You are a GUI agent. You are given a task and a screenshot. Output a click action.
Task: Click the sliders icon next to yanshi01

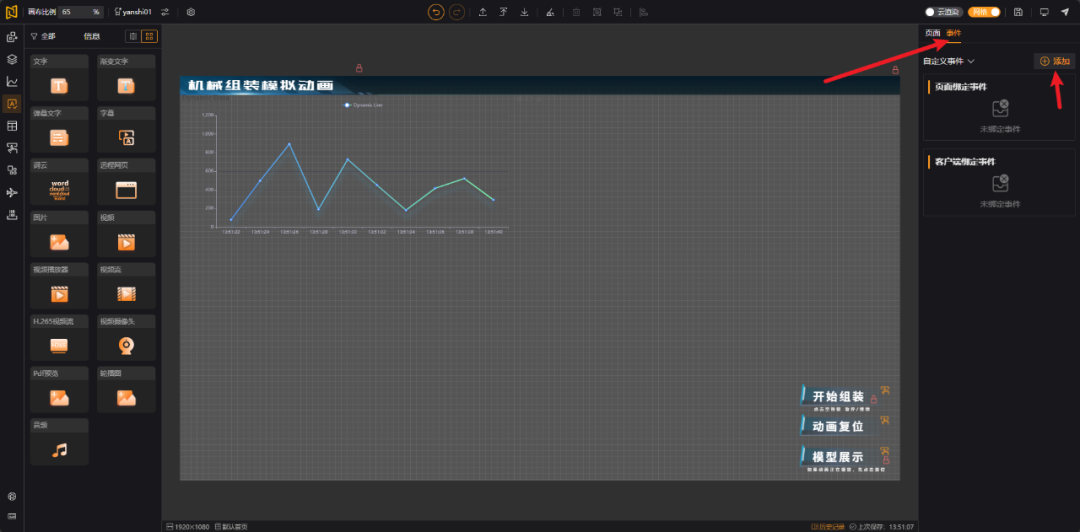point(165,12)
